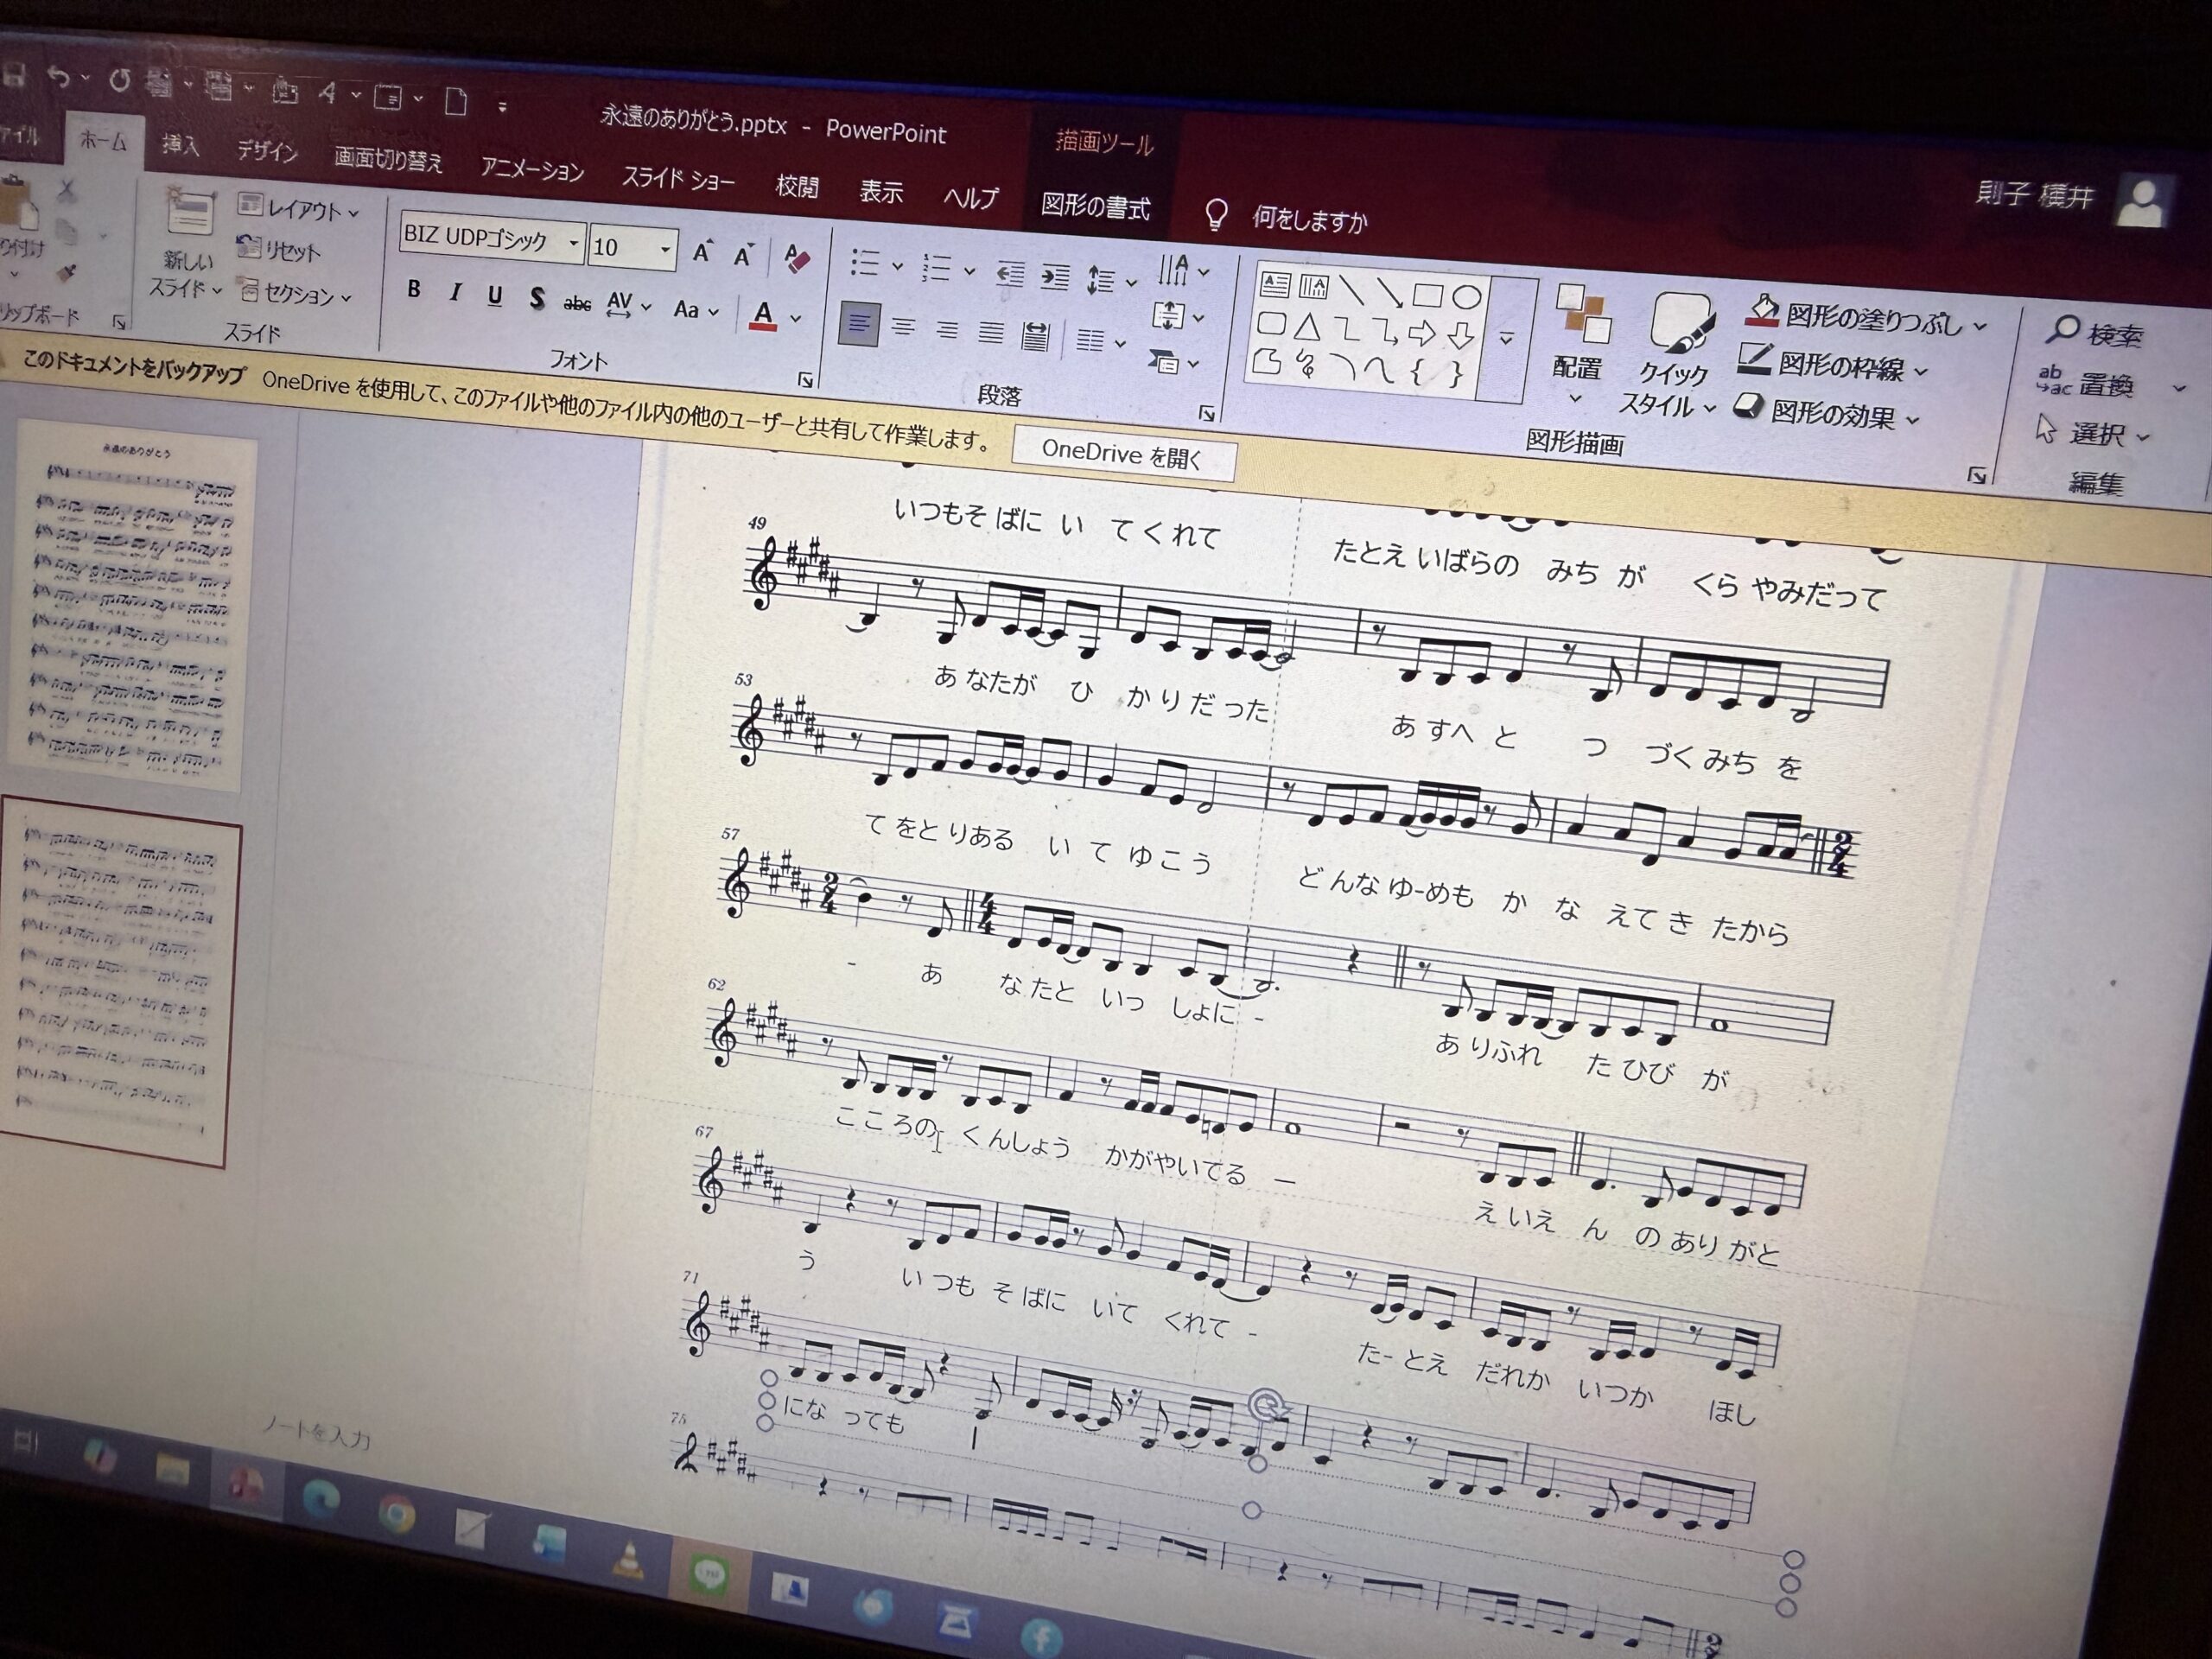Image resolution: width=2212 pixels, height=1659 pixels.
Task: Switch to アニメーション tab
Action: [532, 170]
